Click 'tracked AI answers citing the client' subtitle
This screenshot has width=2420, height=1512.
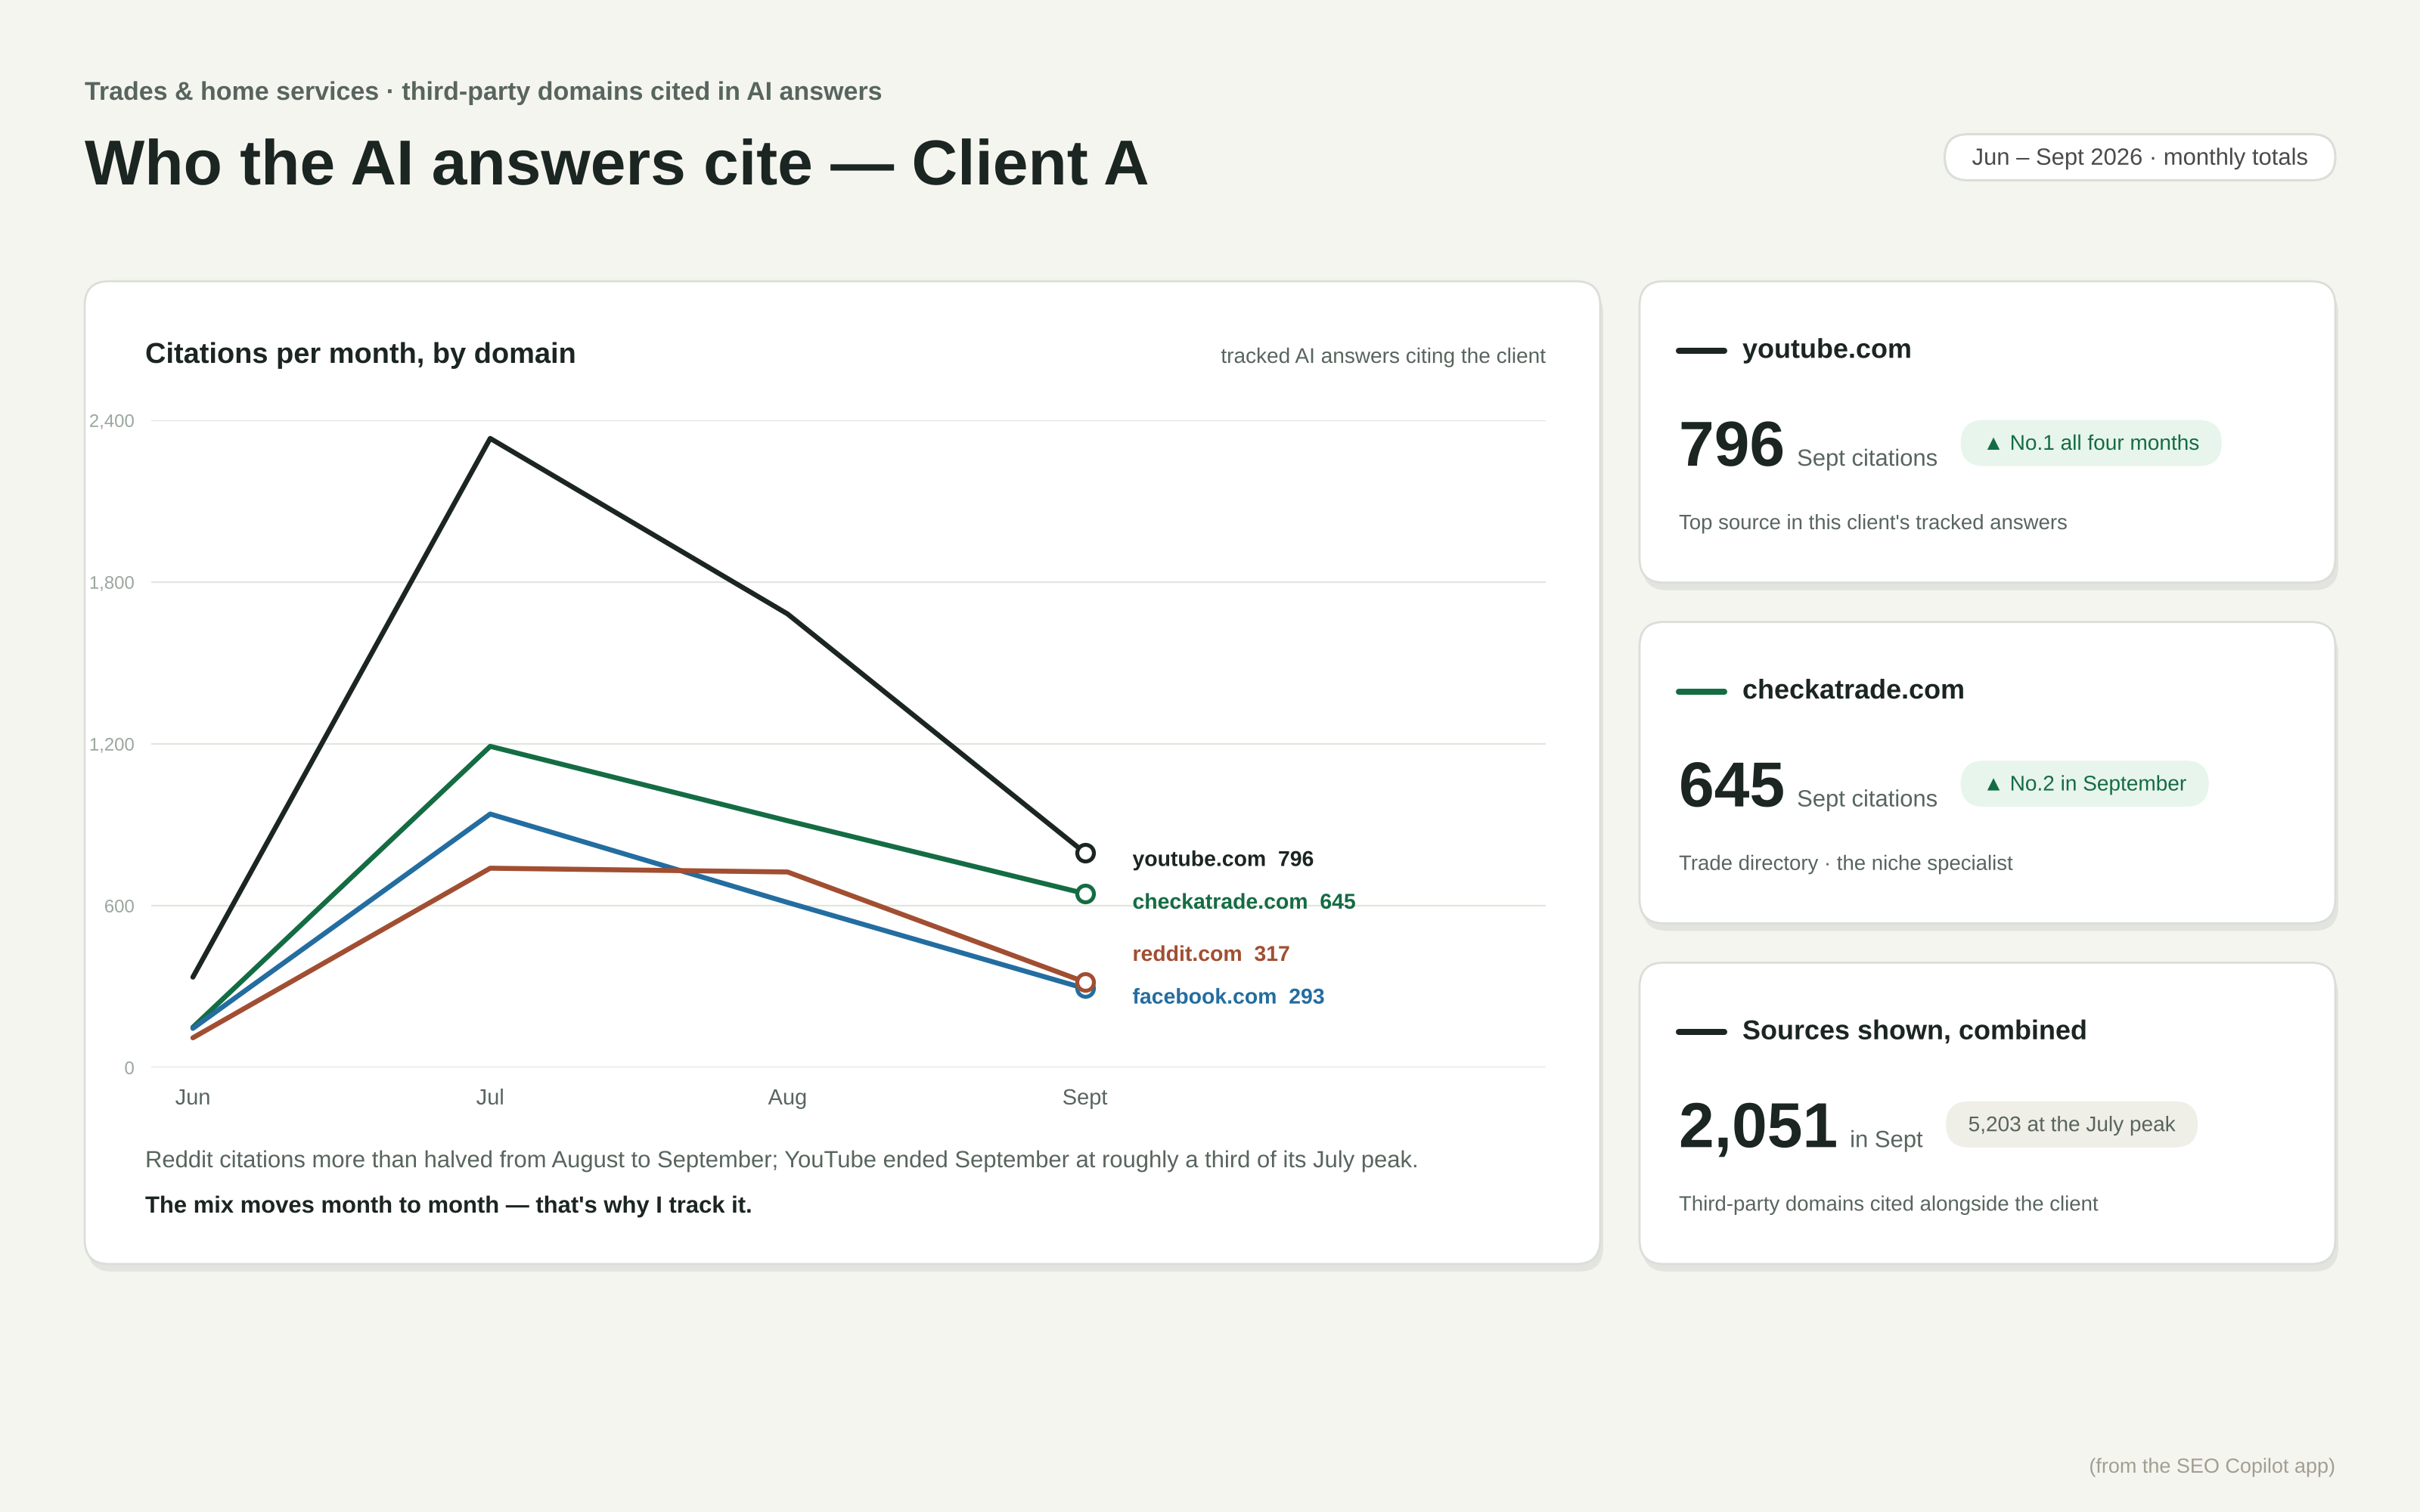click(1383, 356)
